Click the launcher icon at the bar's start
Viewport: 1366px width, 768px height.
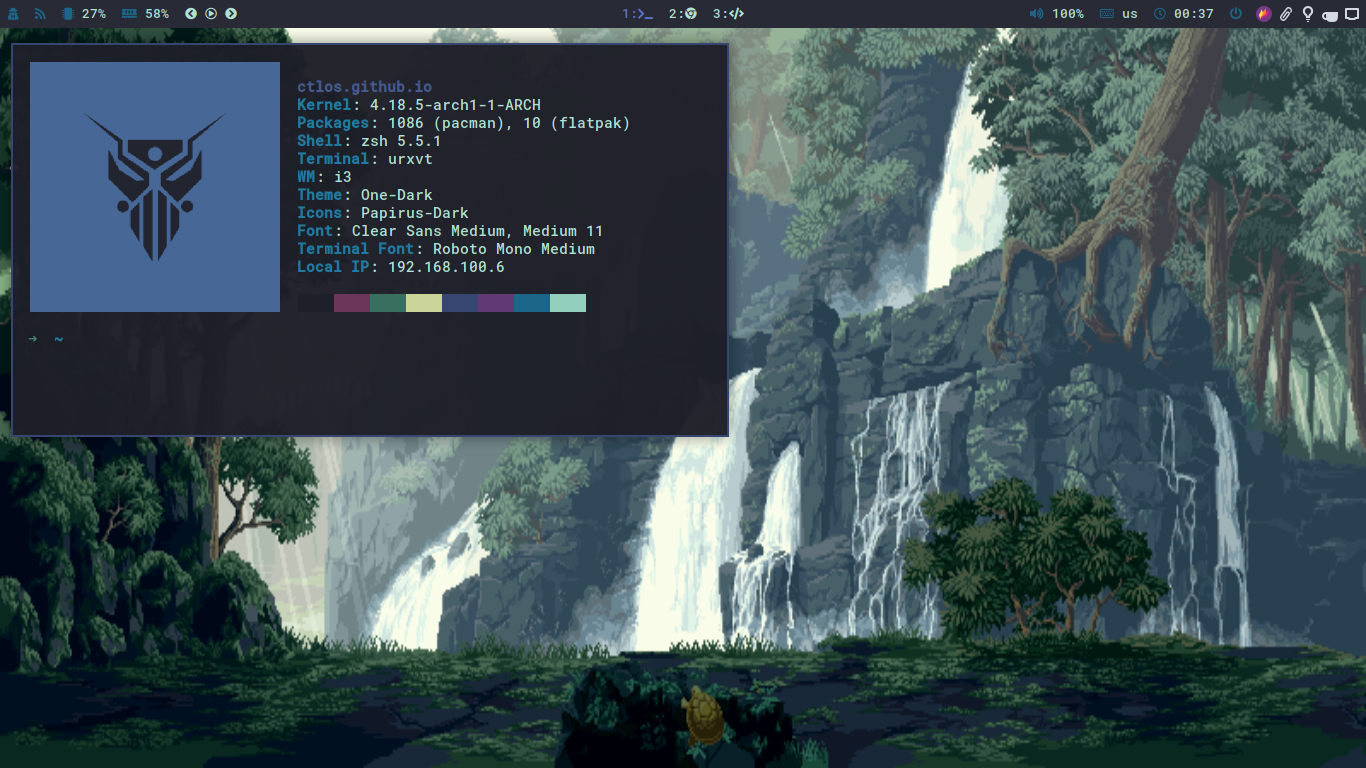tap(14, 14)
